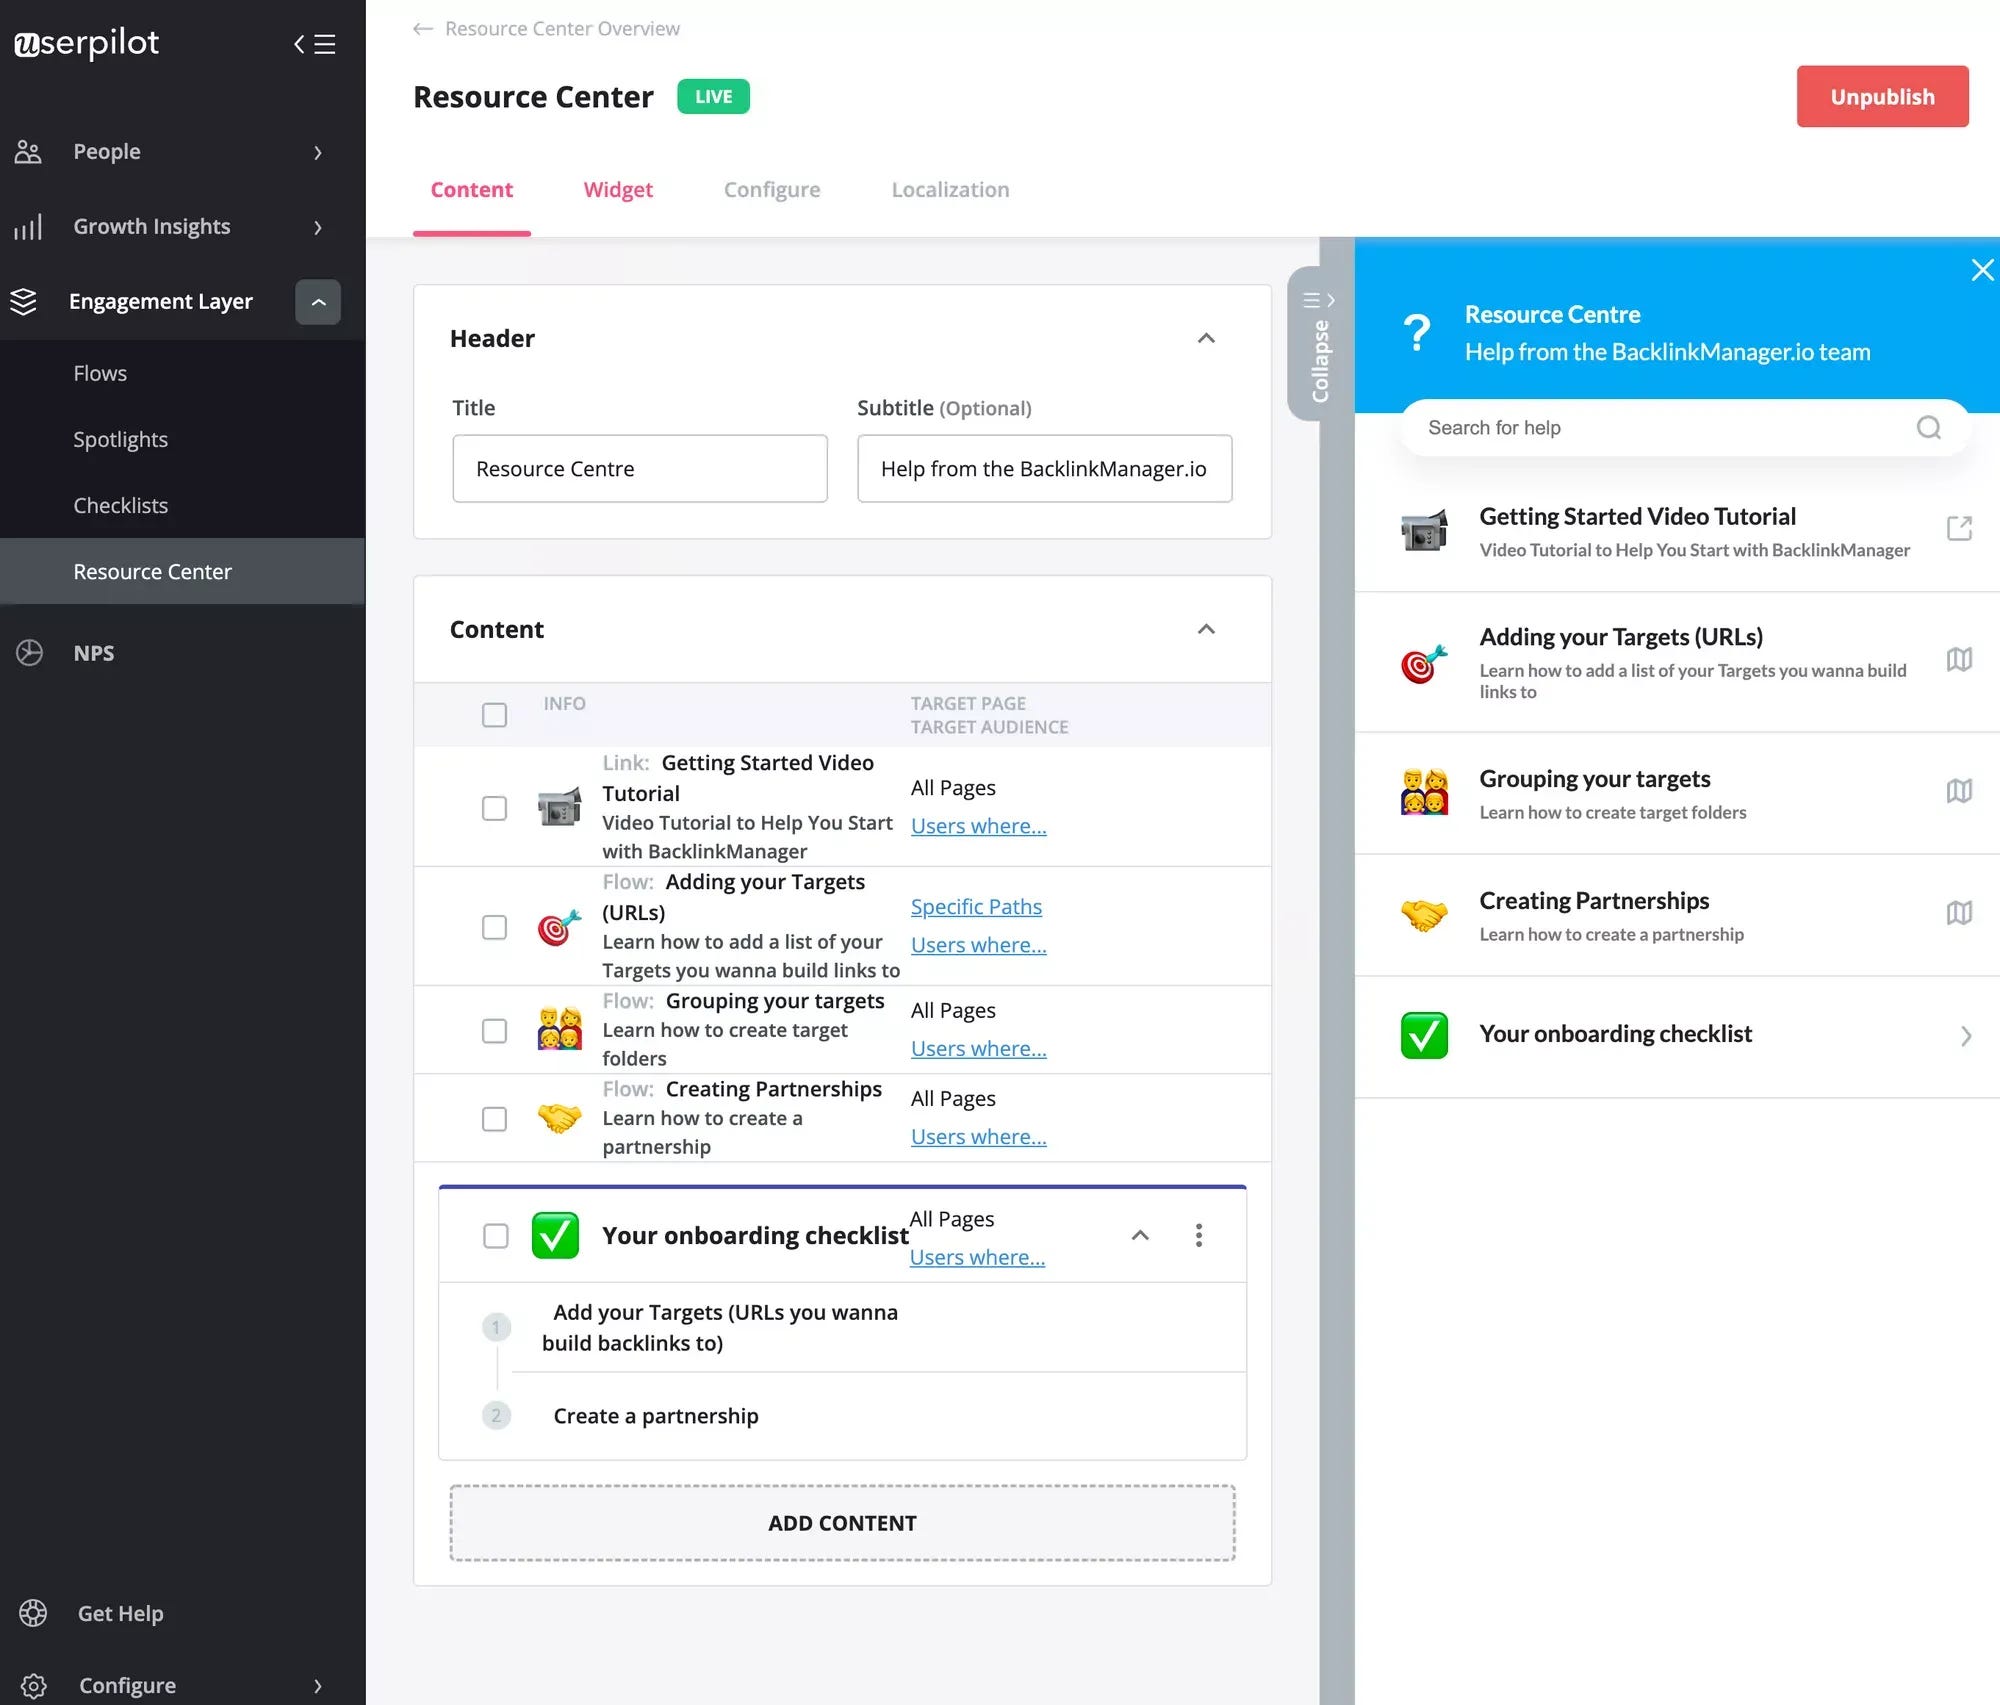Click the NPS gauge icon
2000x1705 pixels.
click(x=30, y=653)
